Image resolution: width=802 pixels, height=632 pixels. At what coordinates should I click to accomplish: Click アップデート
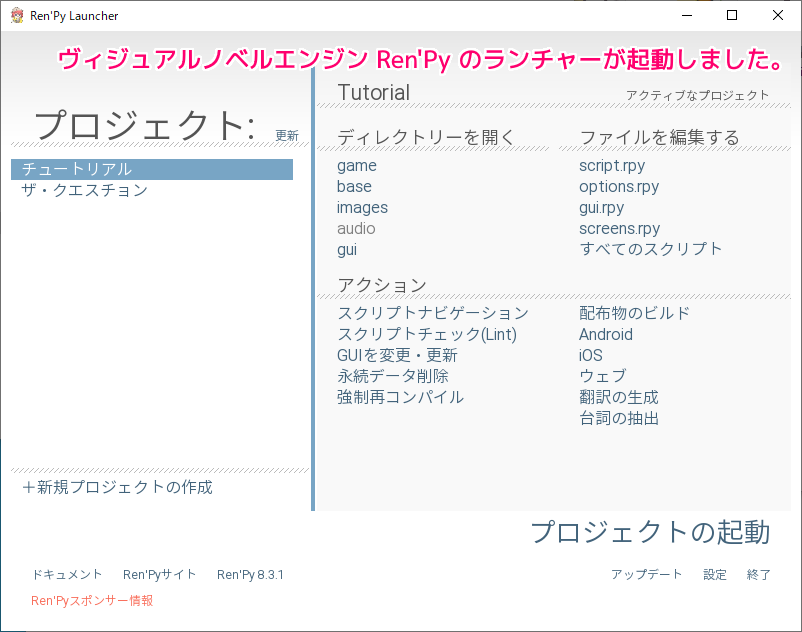(647, 574)
